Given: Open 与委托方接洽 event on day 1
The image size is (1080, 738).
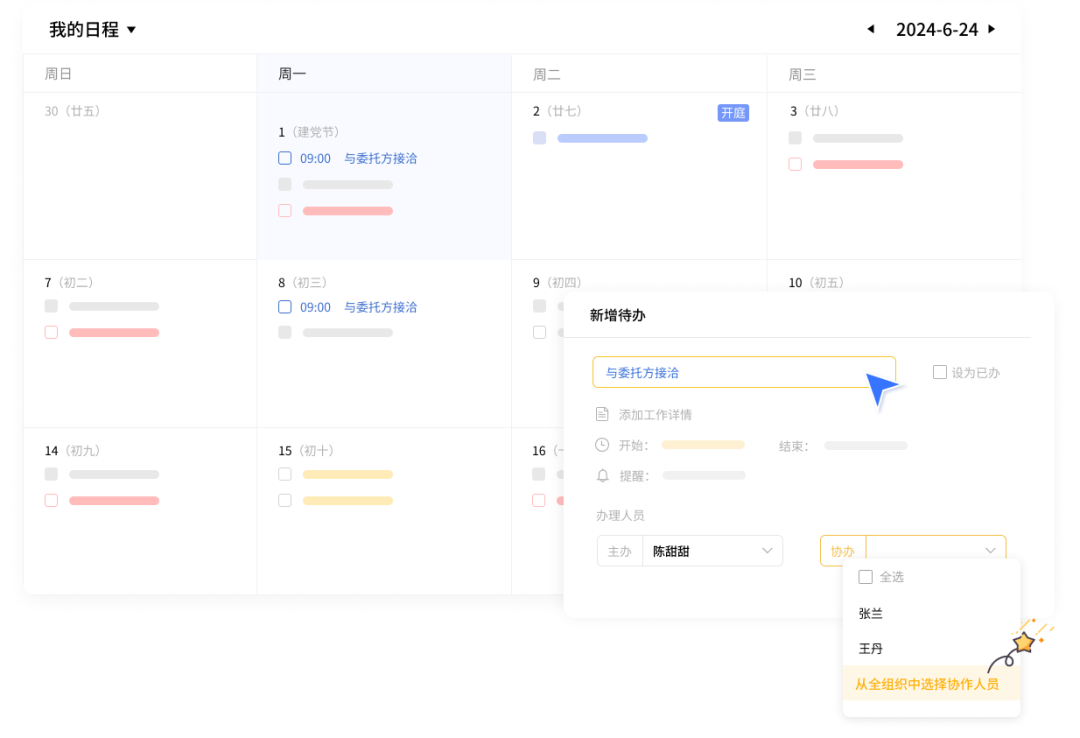Looking at the screenshot, I should [x=380, y=158].
